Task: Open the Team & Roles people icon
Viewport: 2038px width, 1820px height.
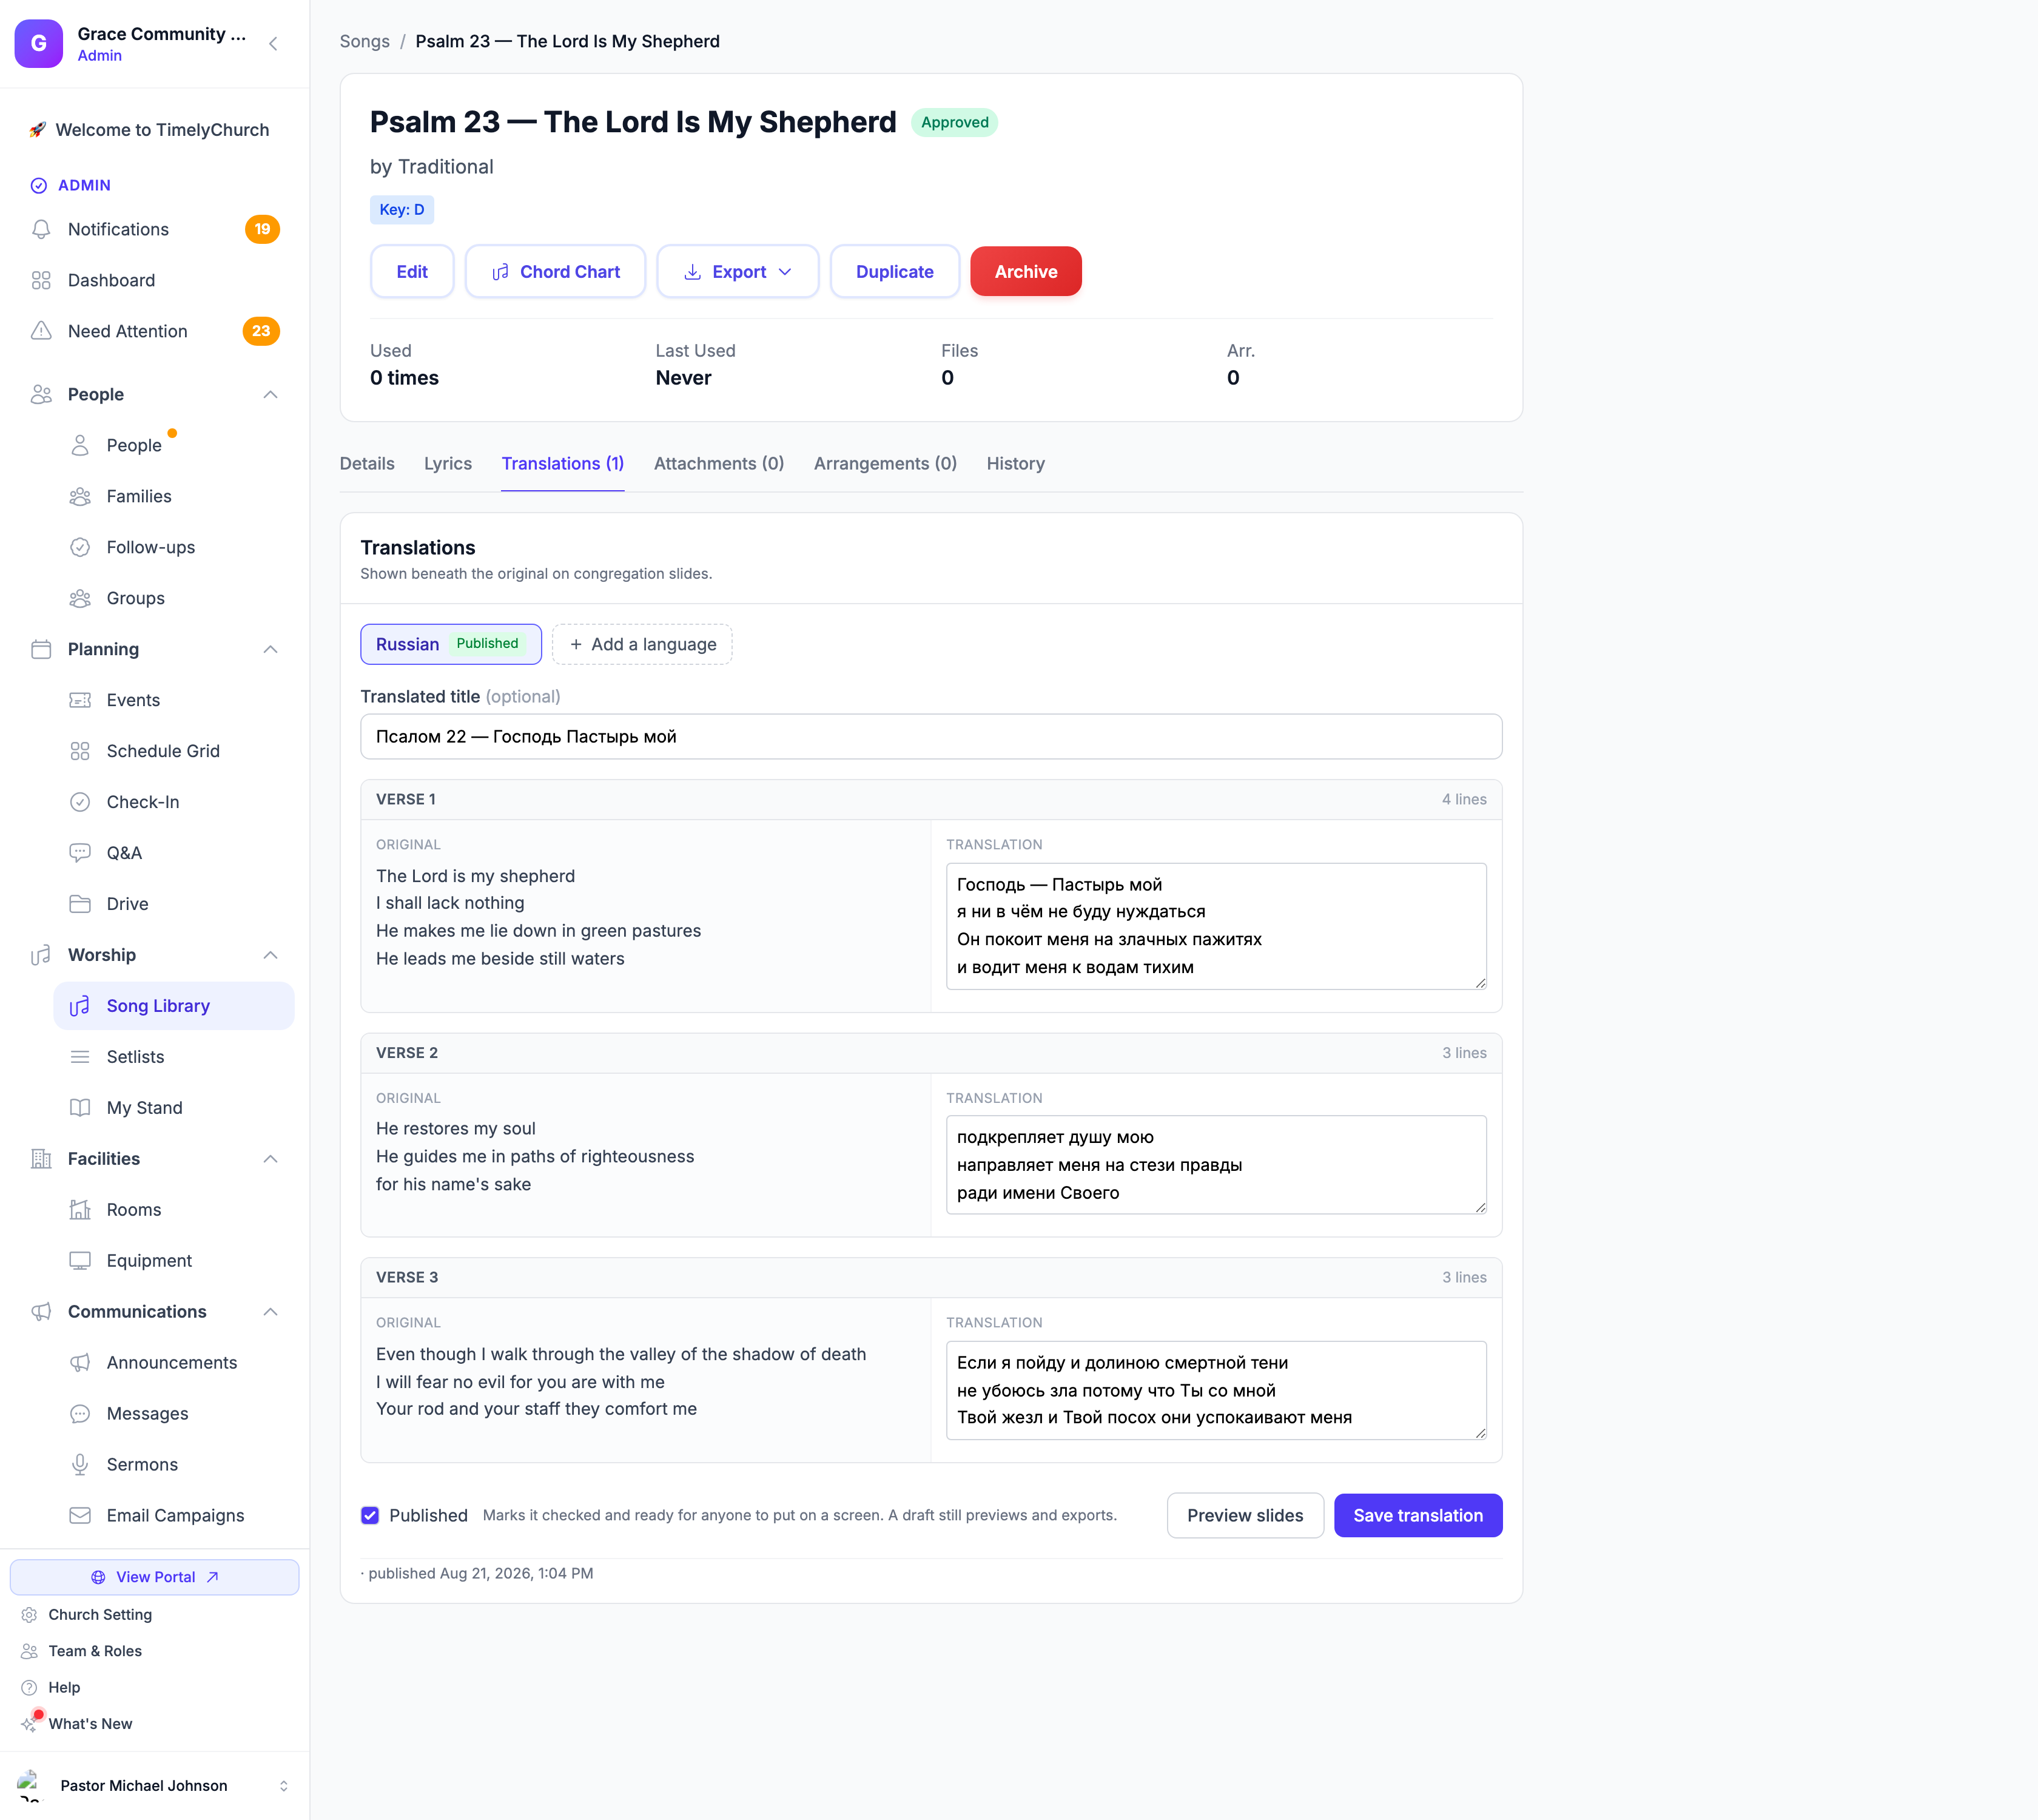Action: point(29,1651)
